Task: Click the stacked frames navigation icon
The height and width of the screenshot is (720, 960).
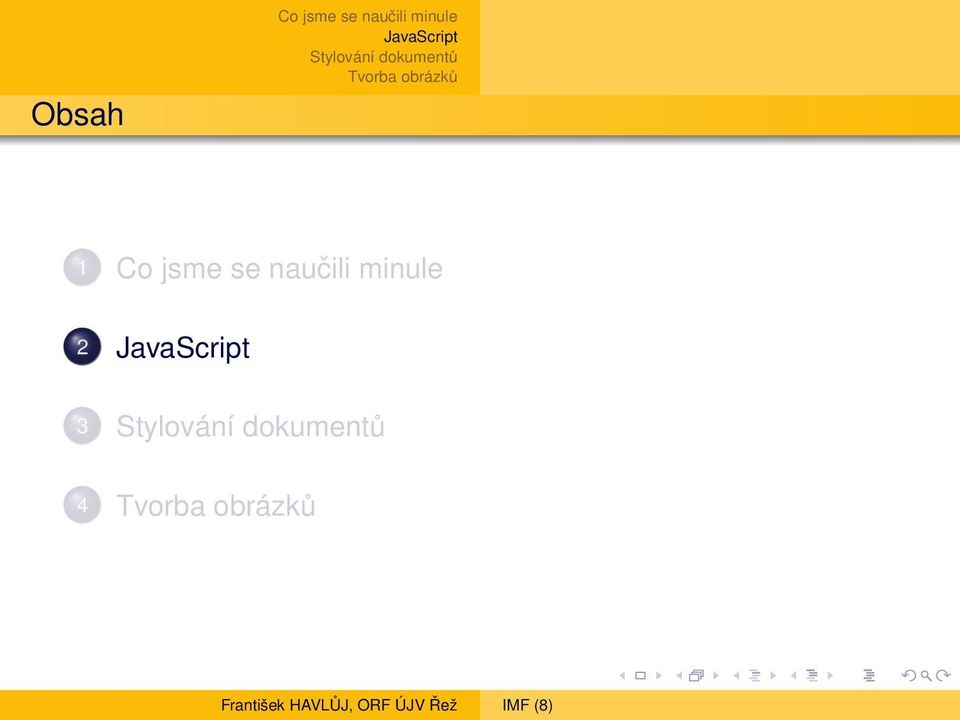Action: tap(696, 675)
